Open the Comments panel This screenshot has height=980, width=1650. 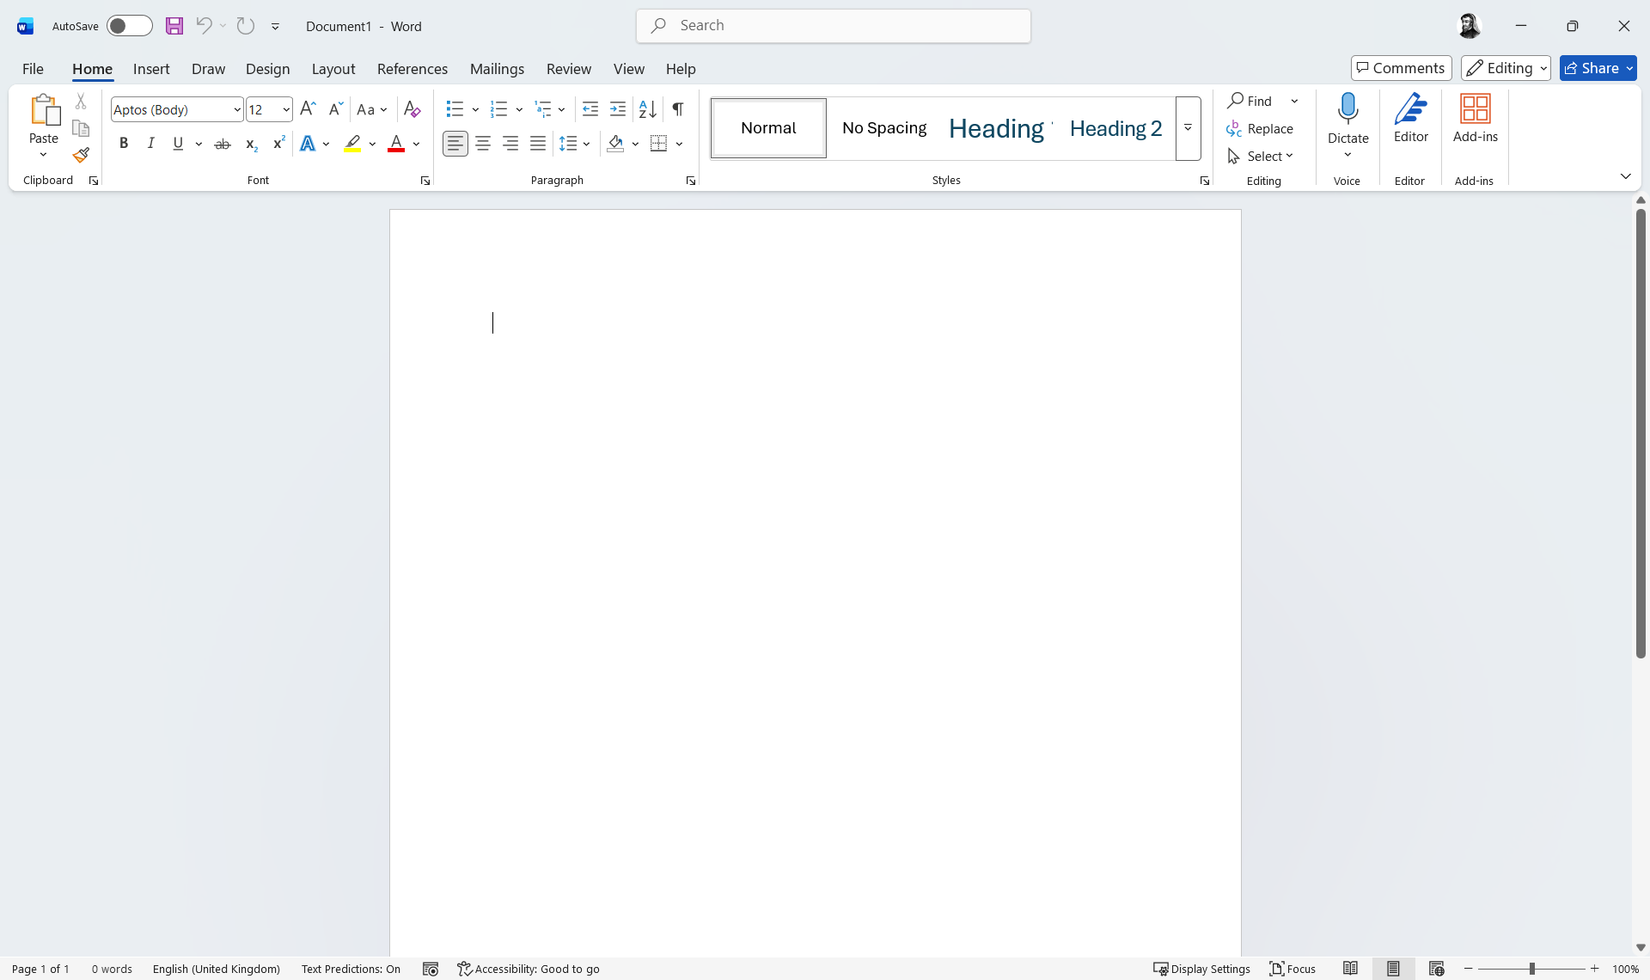[1400, 67]
